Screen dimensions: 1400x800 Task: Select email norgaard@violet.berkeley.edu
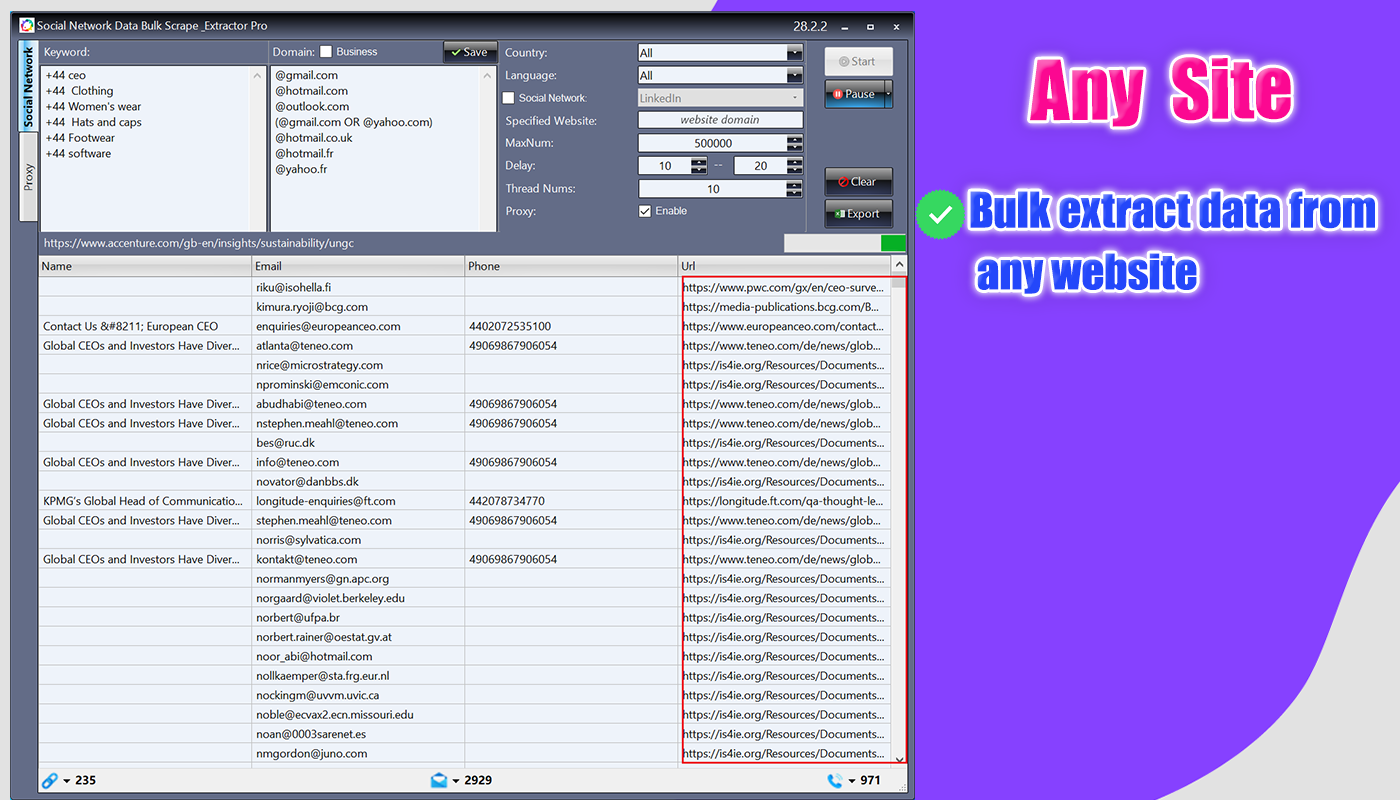358,598
